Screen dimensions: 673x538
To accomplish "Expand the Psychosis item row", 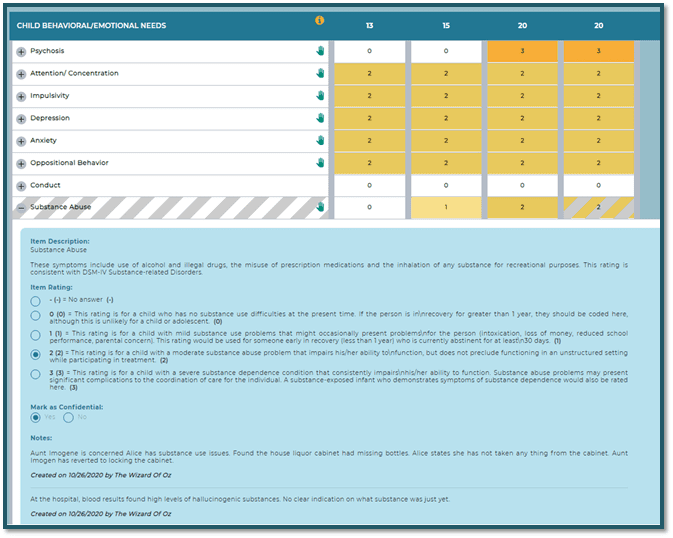I will click(21, 51).
